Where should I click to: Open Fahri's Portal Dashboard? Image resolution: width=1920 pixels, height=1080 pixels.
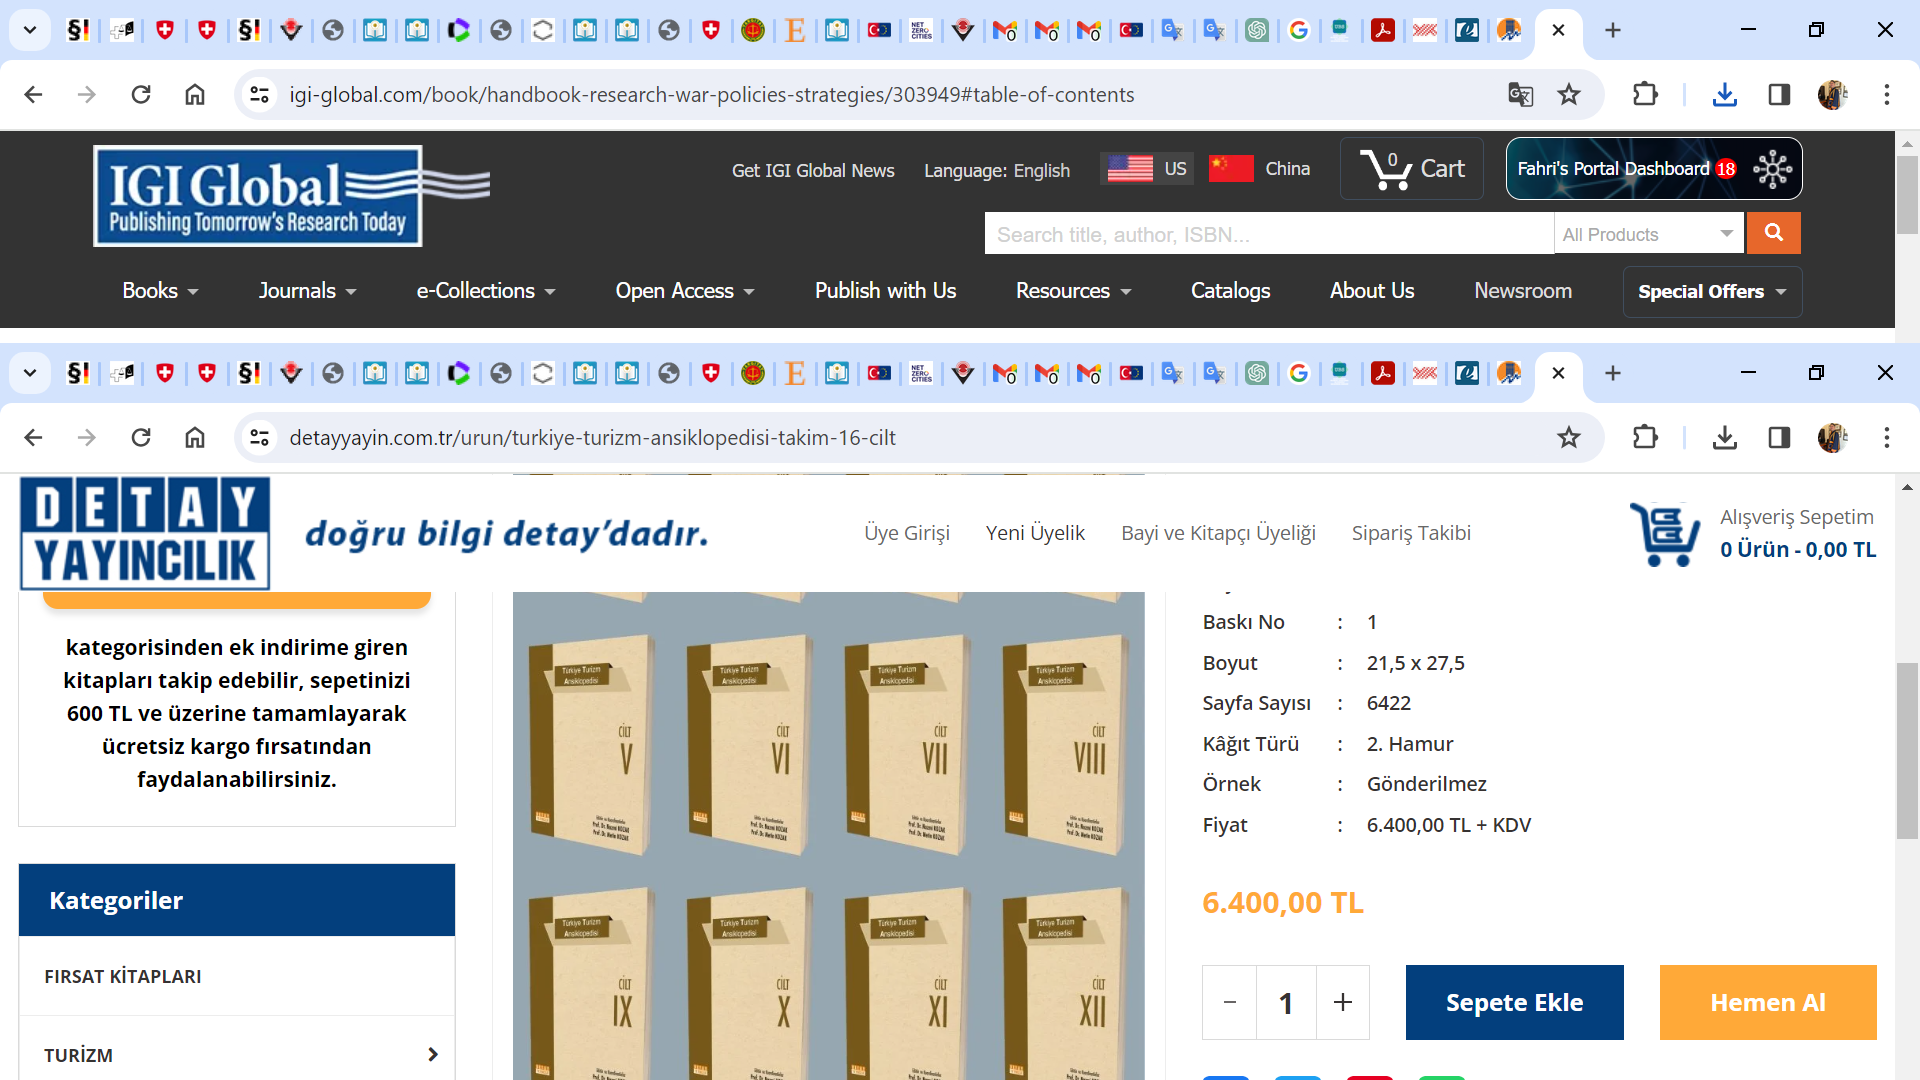point(1654,169)
